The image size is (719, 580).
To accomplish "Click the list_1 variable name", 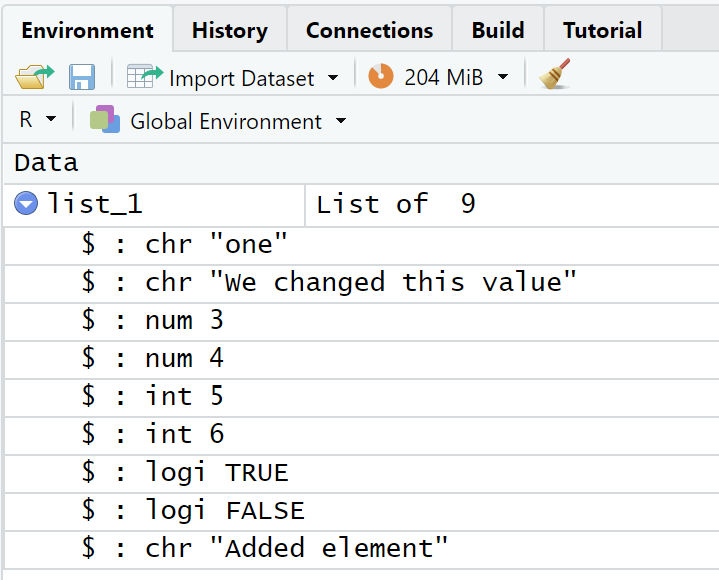I will point(95,205).
